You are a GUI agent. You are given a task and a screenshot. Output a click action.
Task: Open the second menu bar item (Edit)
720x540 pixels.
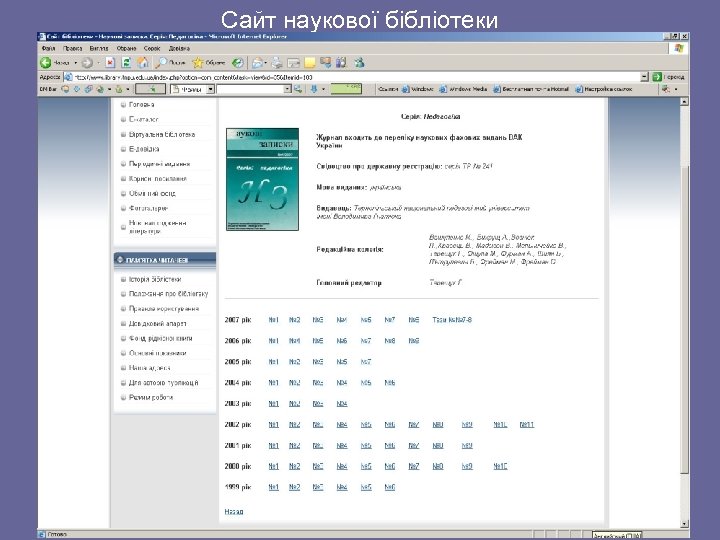73,48
